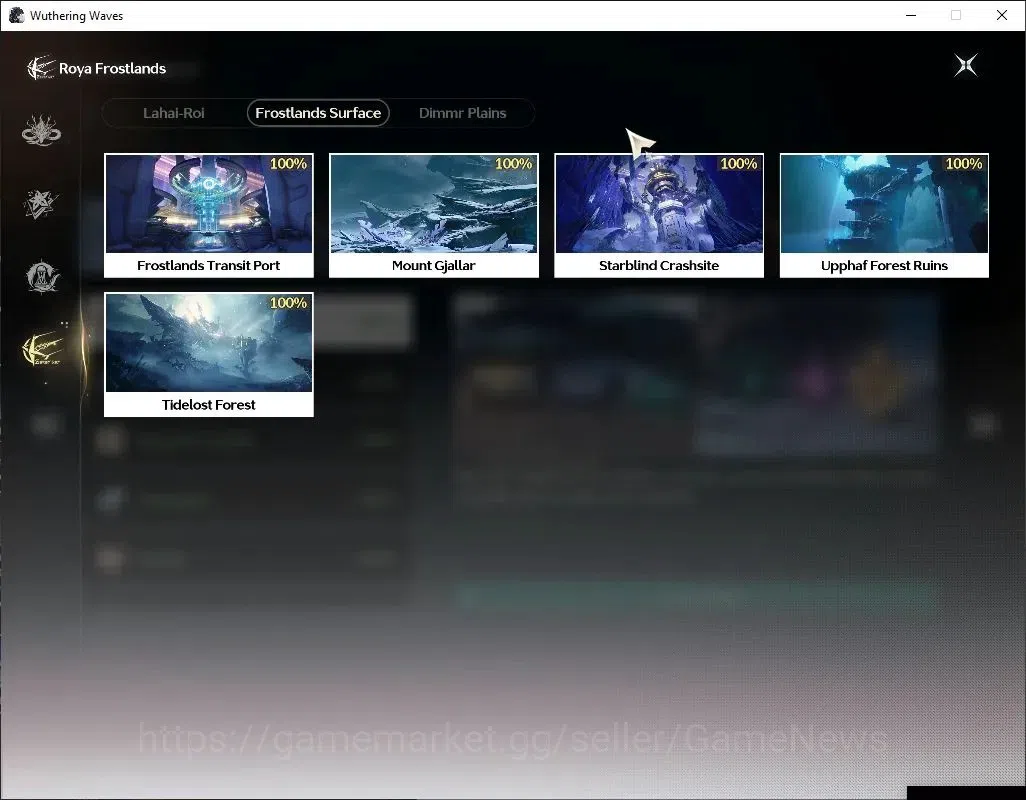Select the second star-shaped region emblem
This screenshot has width=1026, height=800.
tap(41, 203)
